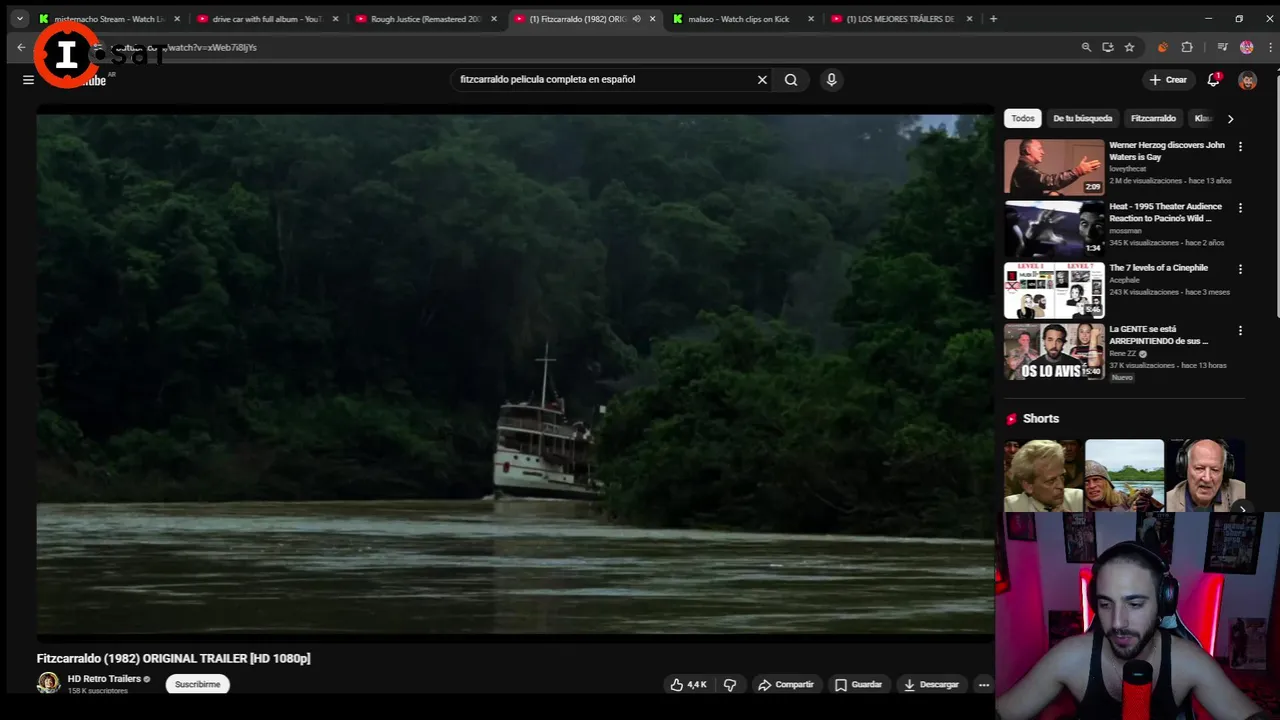Open more actions three-dot under video

click(984, 684)
